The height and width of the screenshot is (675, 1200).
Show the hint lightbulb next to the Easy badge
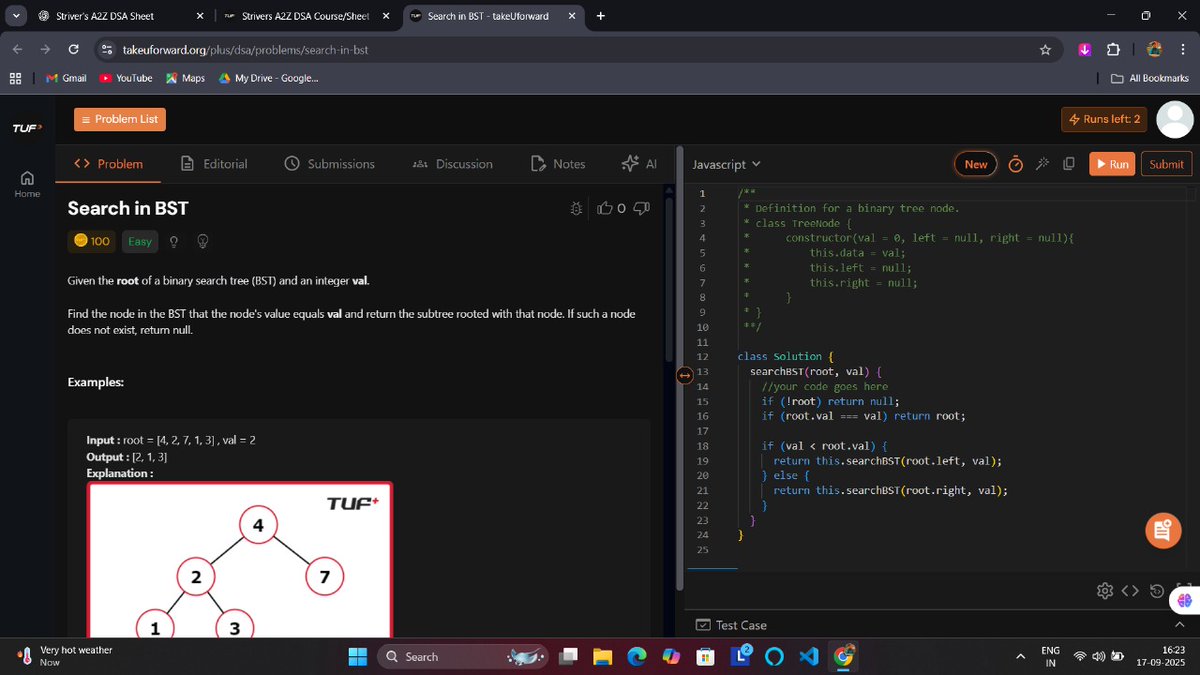174,241
